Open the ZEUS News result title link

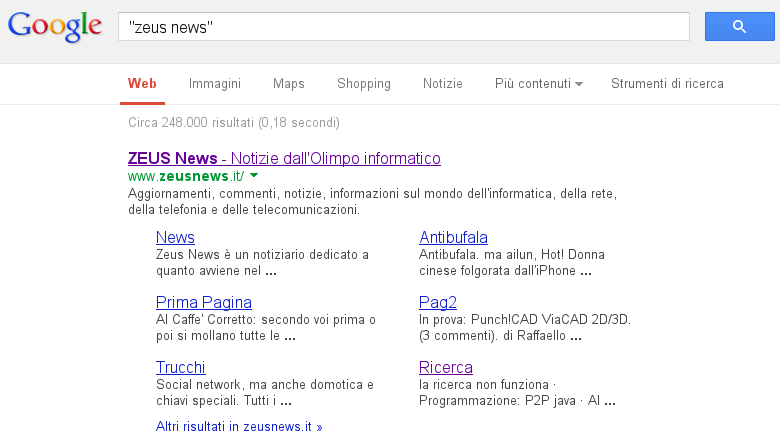pos(284,158)
